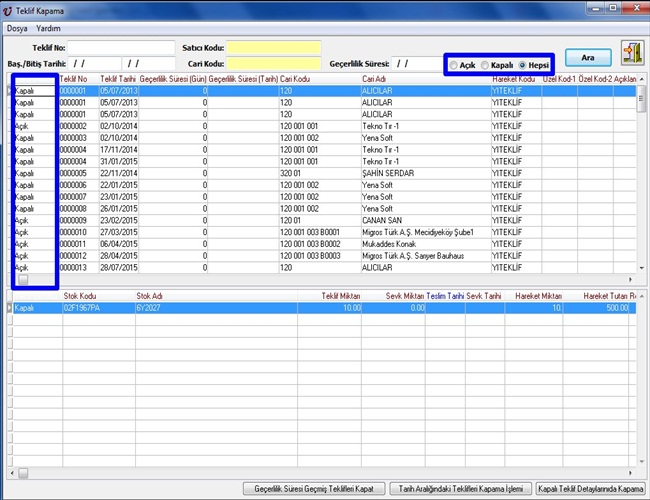Click the Özel Kod-1 column header
Screen dimensions: 650x500
pos(559,79)
